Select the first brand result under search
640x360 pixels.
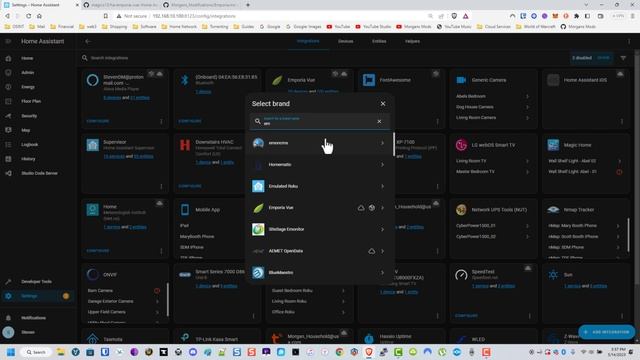coord(319,143)
